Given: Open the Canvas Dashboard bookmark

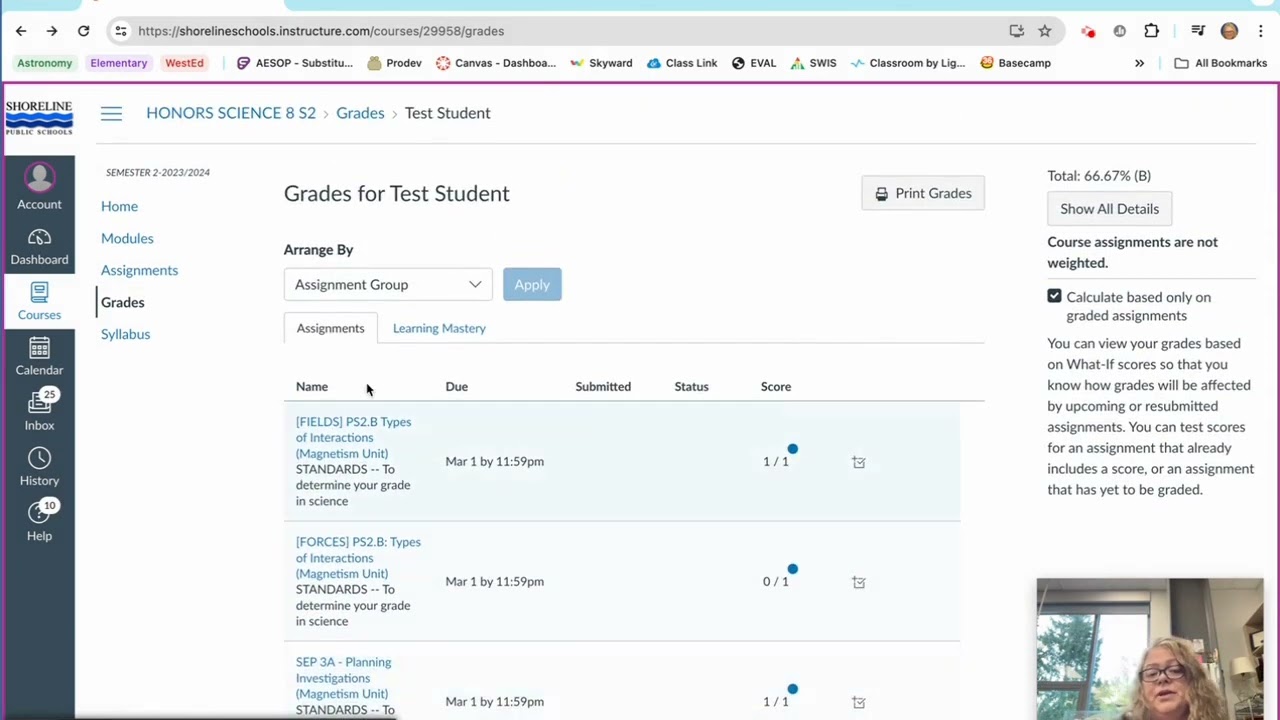Looking at the screenshot, I should (495, 63).
